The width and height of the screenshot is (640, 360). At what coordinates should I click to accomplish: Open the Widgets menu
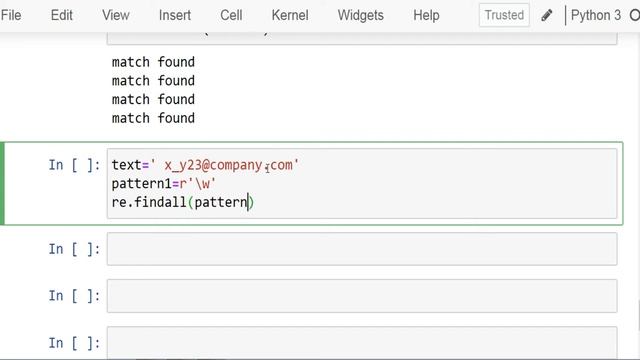360,16
